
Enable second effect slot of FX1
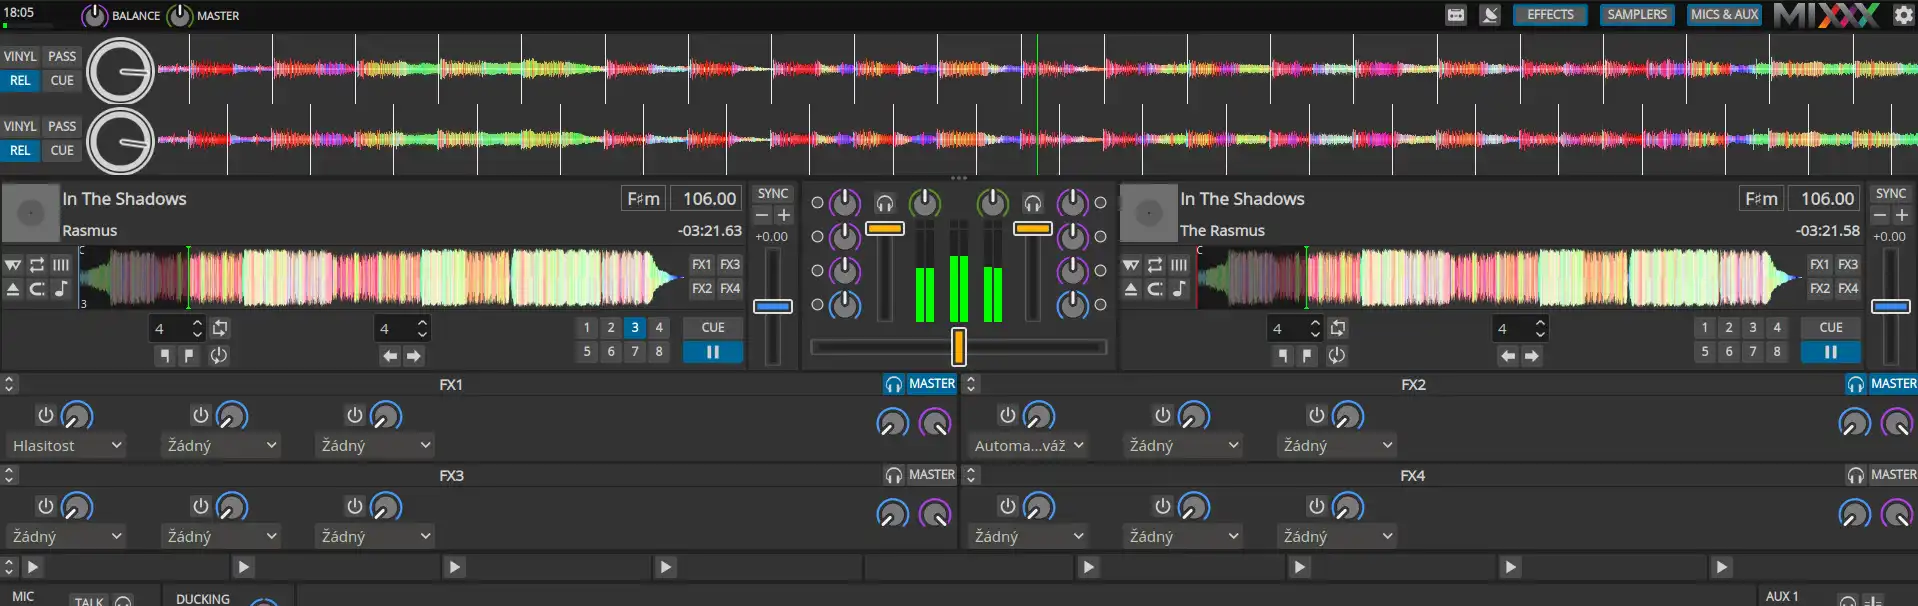200,415
